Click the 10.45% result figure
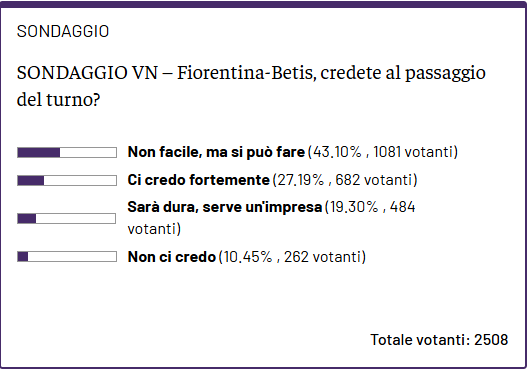This screenshot has height=370, width=527. tap(248, 257)
